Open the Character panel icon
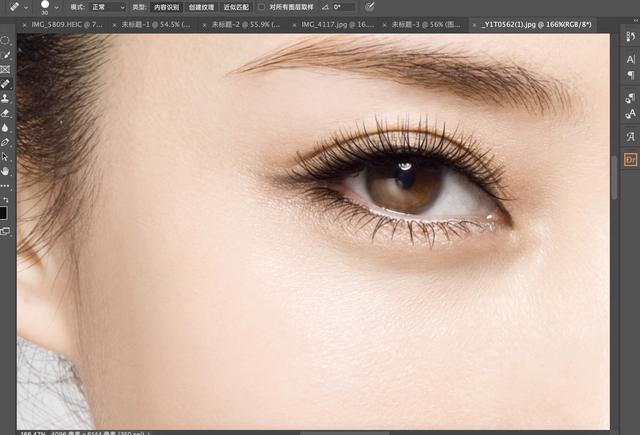Image resolution: width=640 pixels, height=435 pixels. [631, 60]
